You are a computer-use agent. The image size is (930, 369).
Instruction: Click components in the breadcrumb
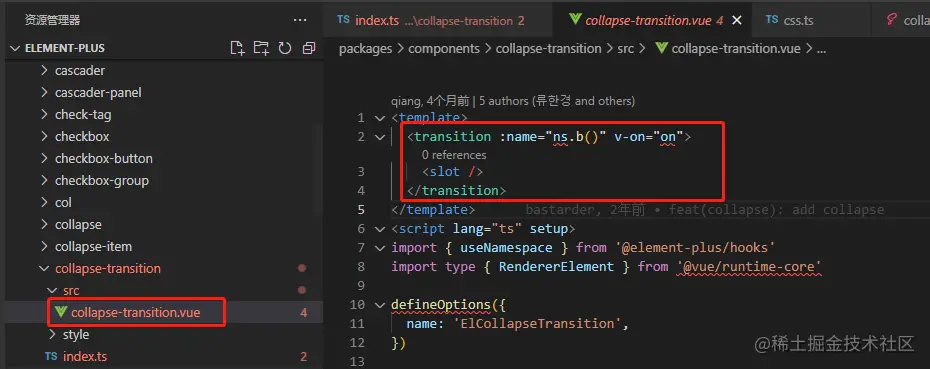444,49
